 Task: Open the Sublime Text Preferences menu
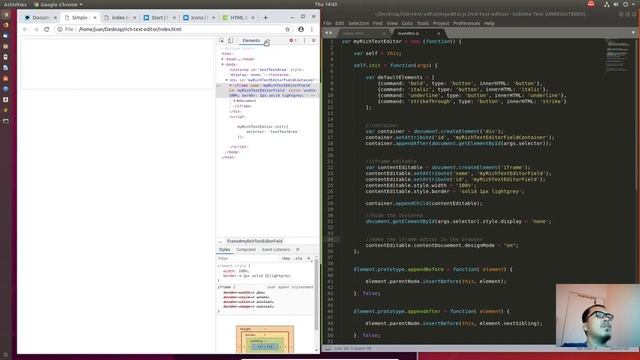(x=467, y=23)
